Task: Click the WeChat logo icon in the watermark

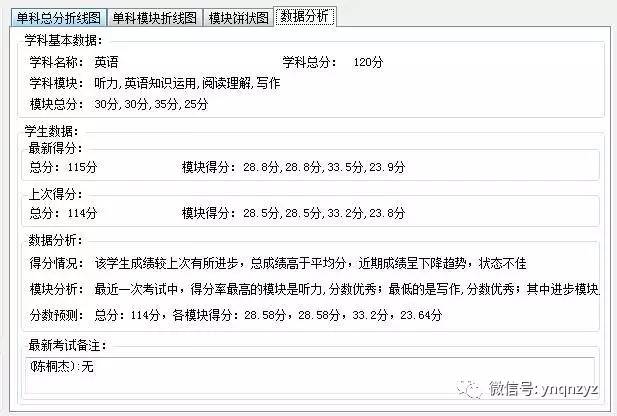Action: click(x=467, y=386)
